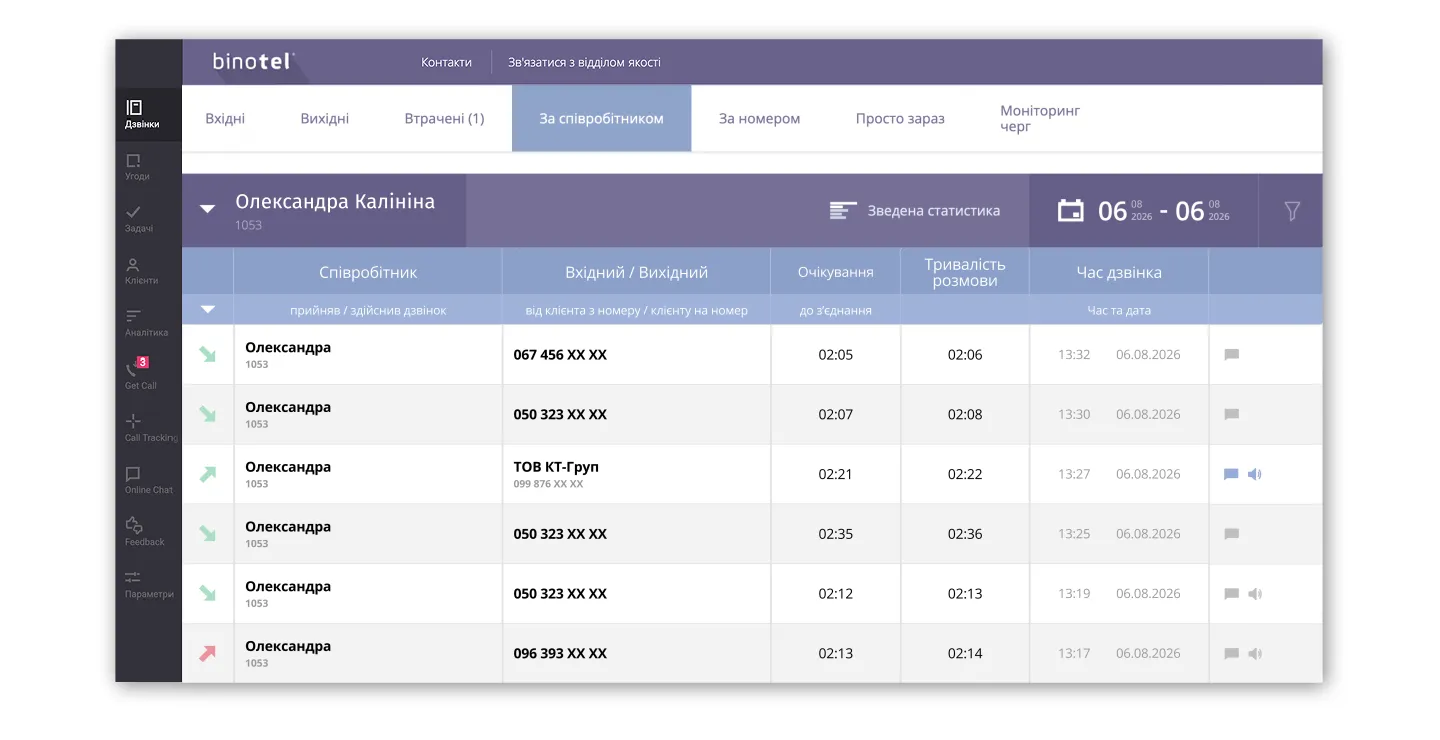Viewport: 1440px width, 740px height.
Task: Open the comment icon for the 13:25 call
Action: [x=1232, y=534]
